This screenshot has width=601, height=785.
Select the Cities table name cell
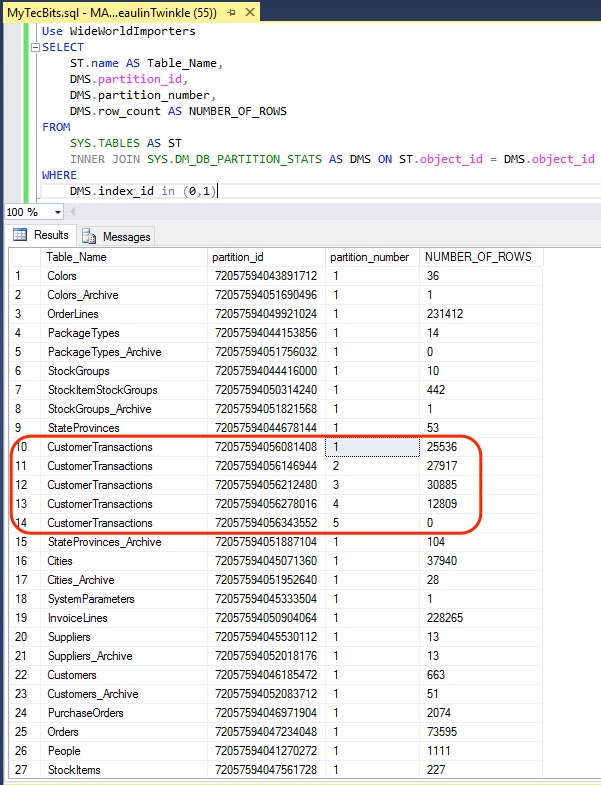coord(124,561)
